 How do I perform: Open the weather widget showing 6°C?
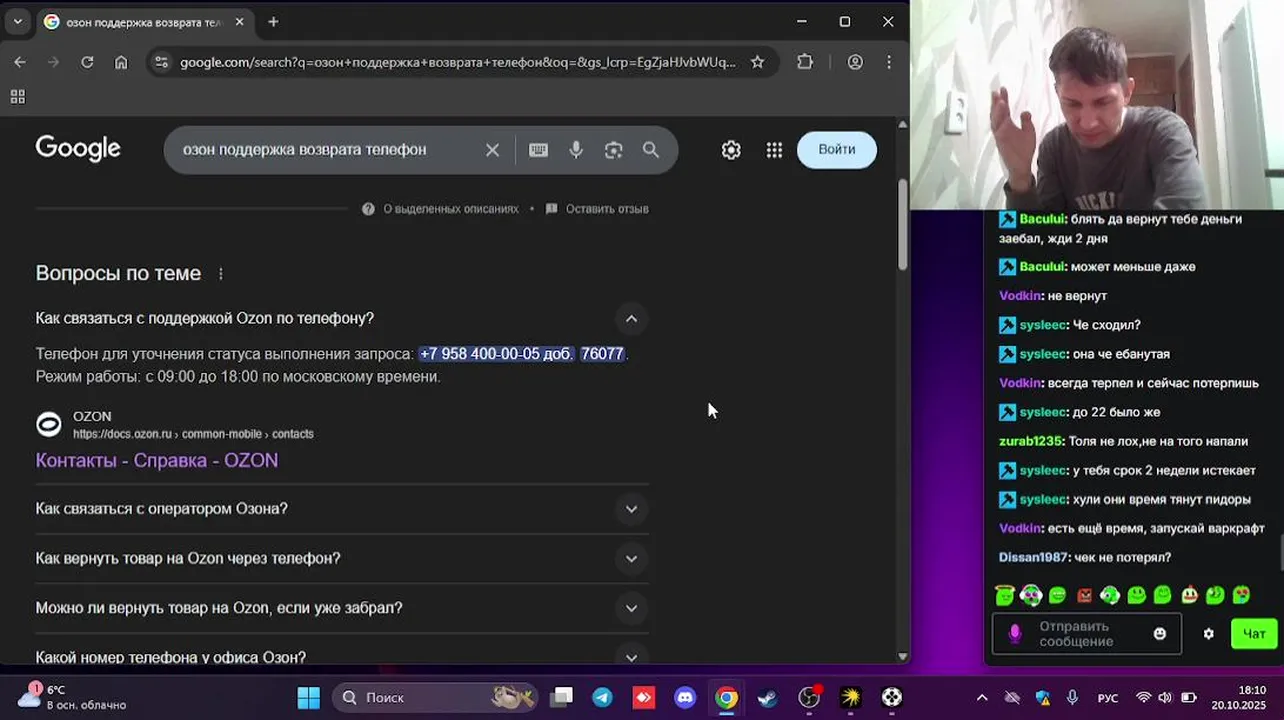tap(72, 697)
